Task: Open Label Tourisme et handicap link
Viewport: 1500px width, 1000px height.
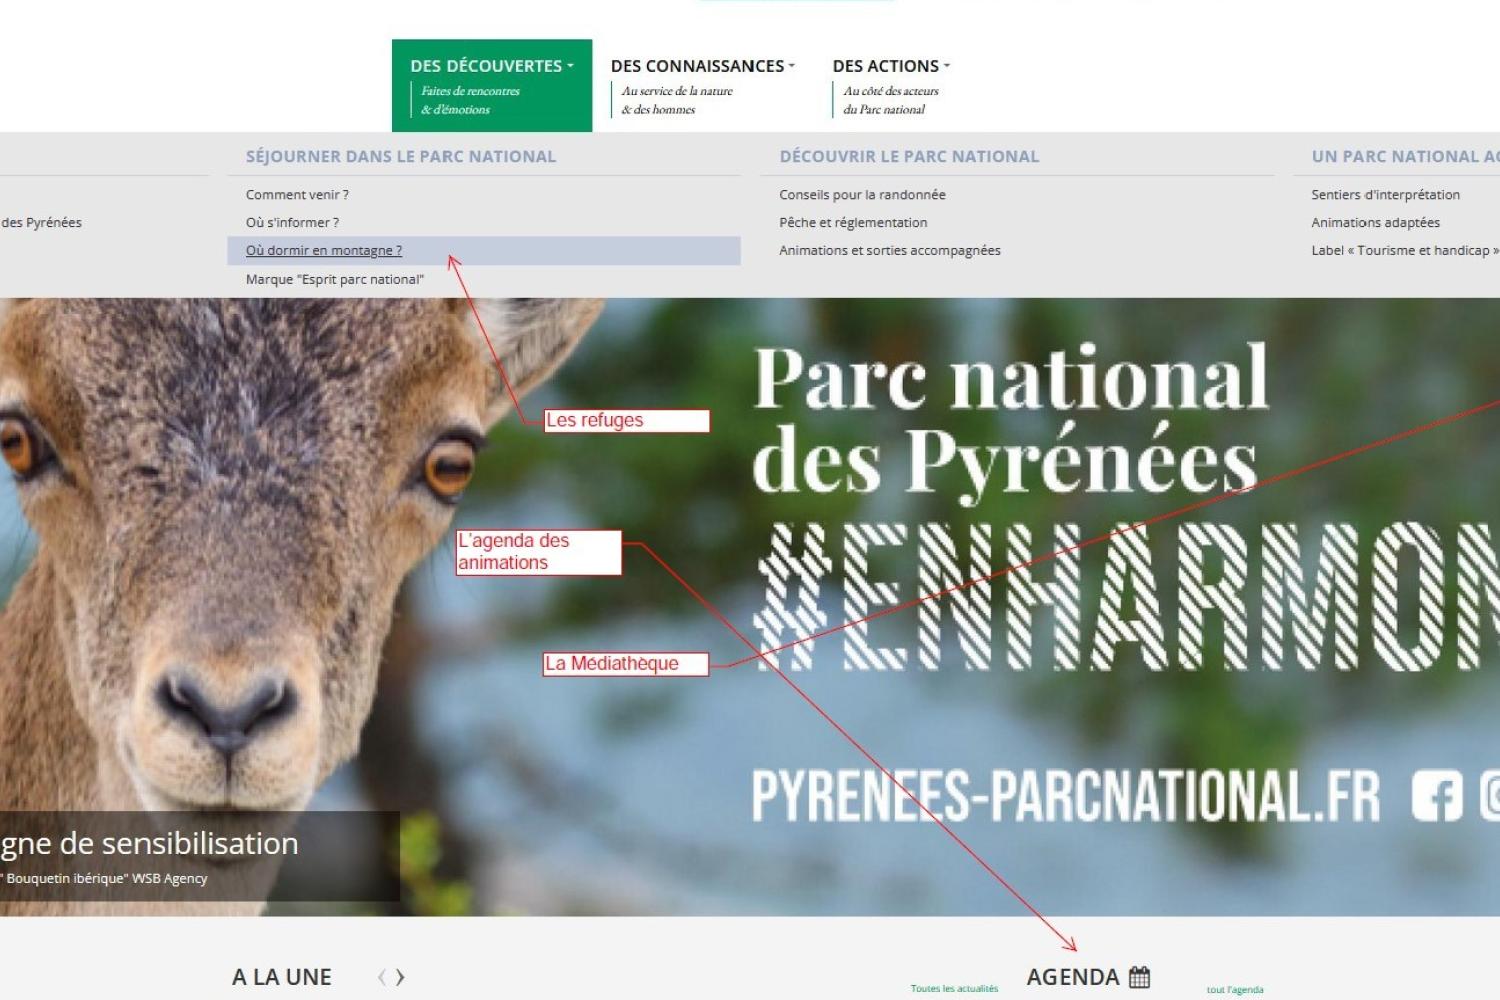Action: pos(1405,251)
